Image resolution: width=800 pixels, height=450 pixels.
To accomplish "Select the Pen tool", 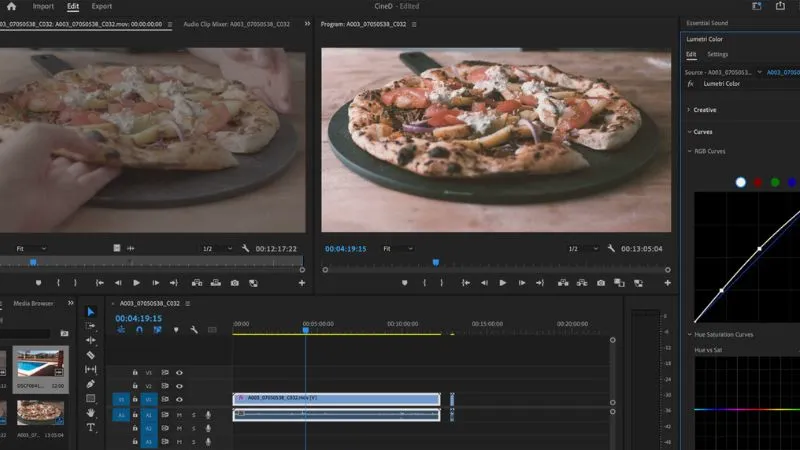I will (x=90, y=384).
